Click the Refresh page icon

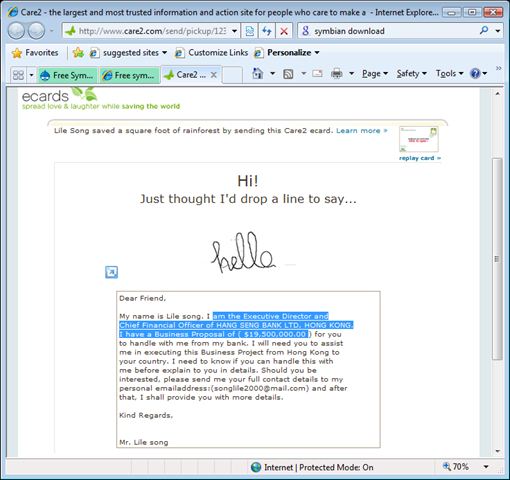(267, 31)
